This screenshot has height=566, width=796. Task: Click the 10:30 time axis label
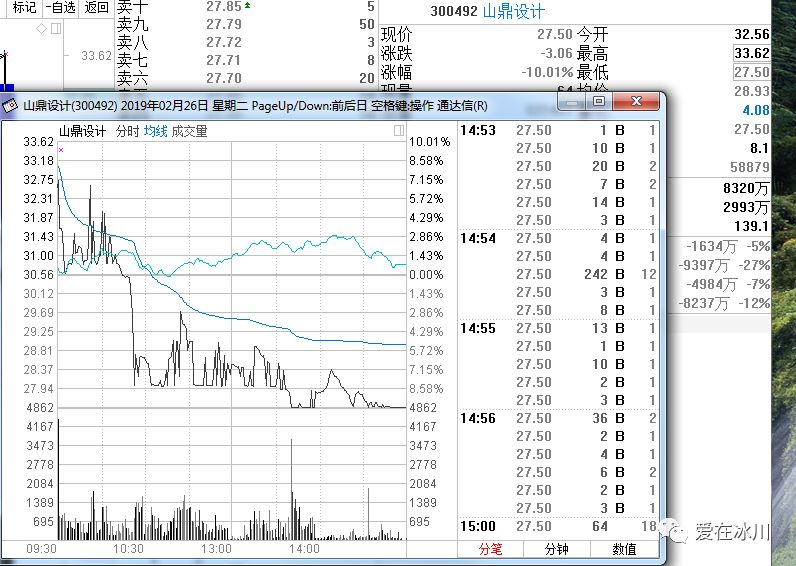tap(128, 549)
